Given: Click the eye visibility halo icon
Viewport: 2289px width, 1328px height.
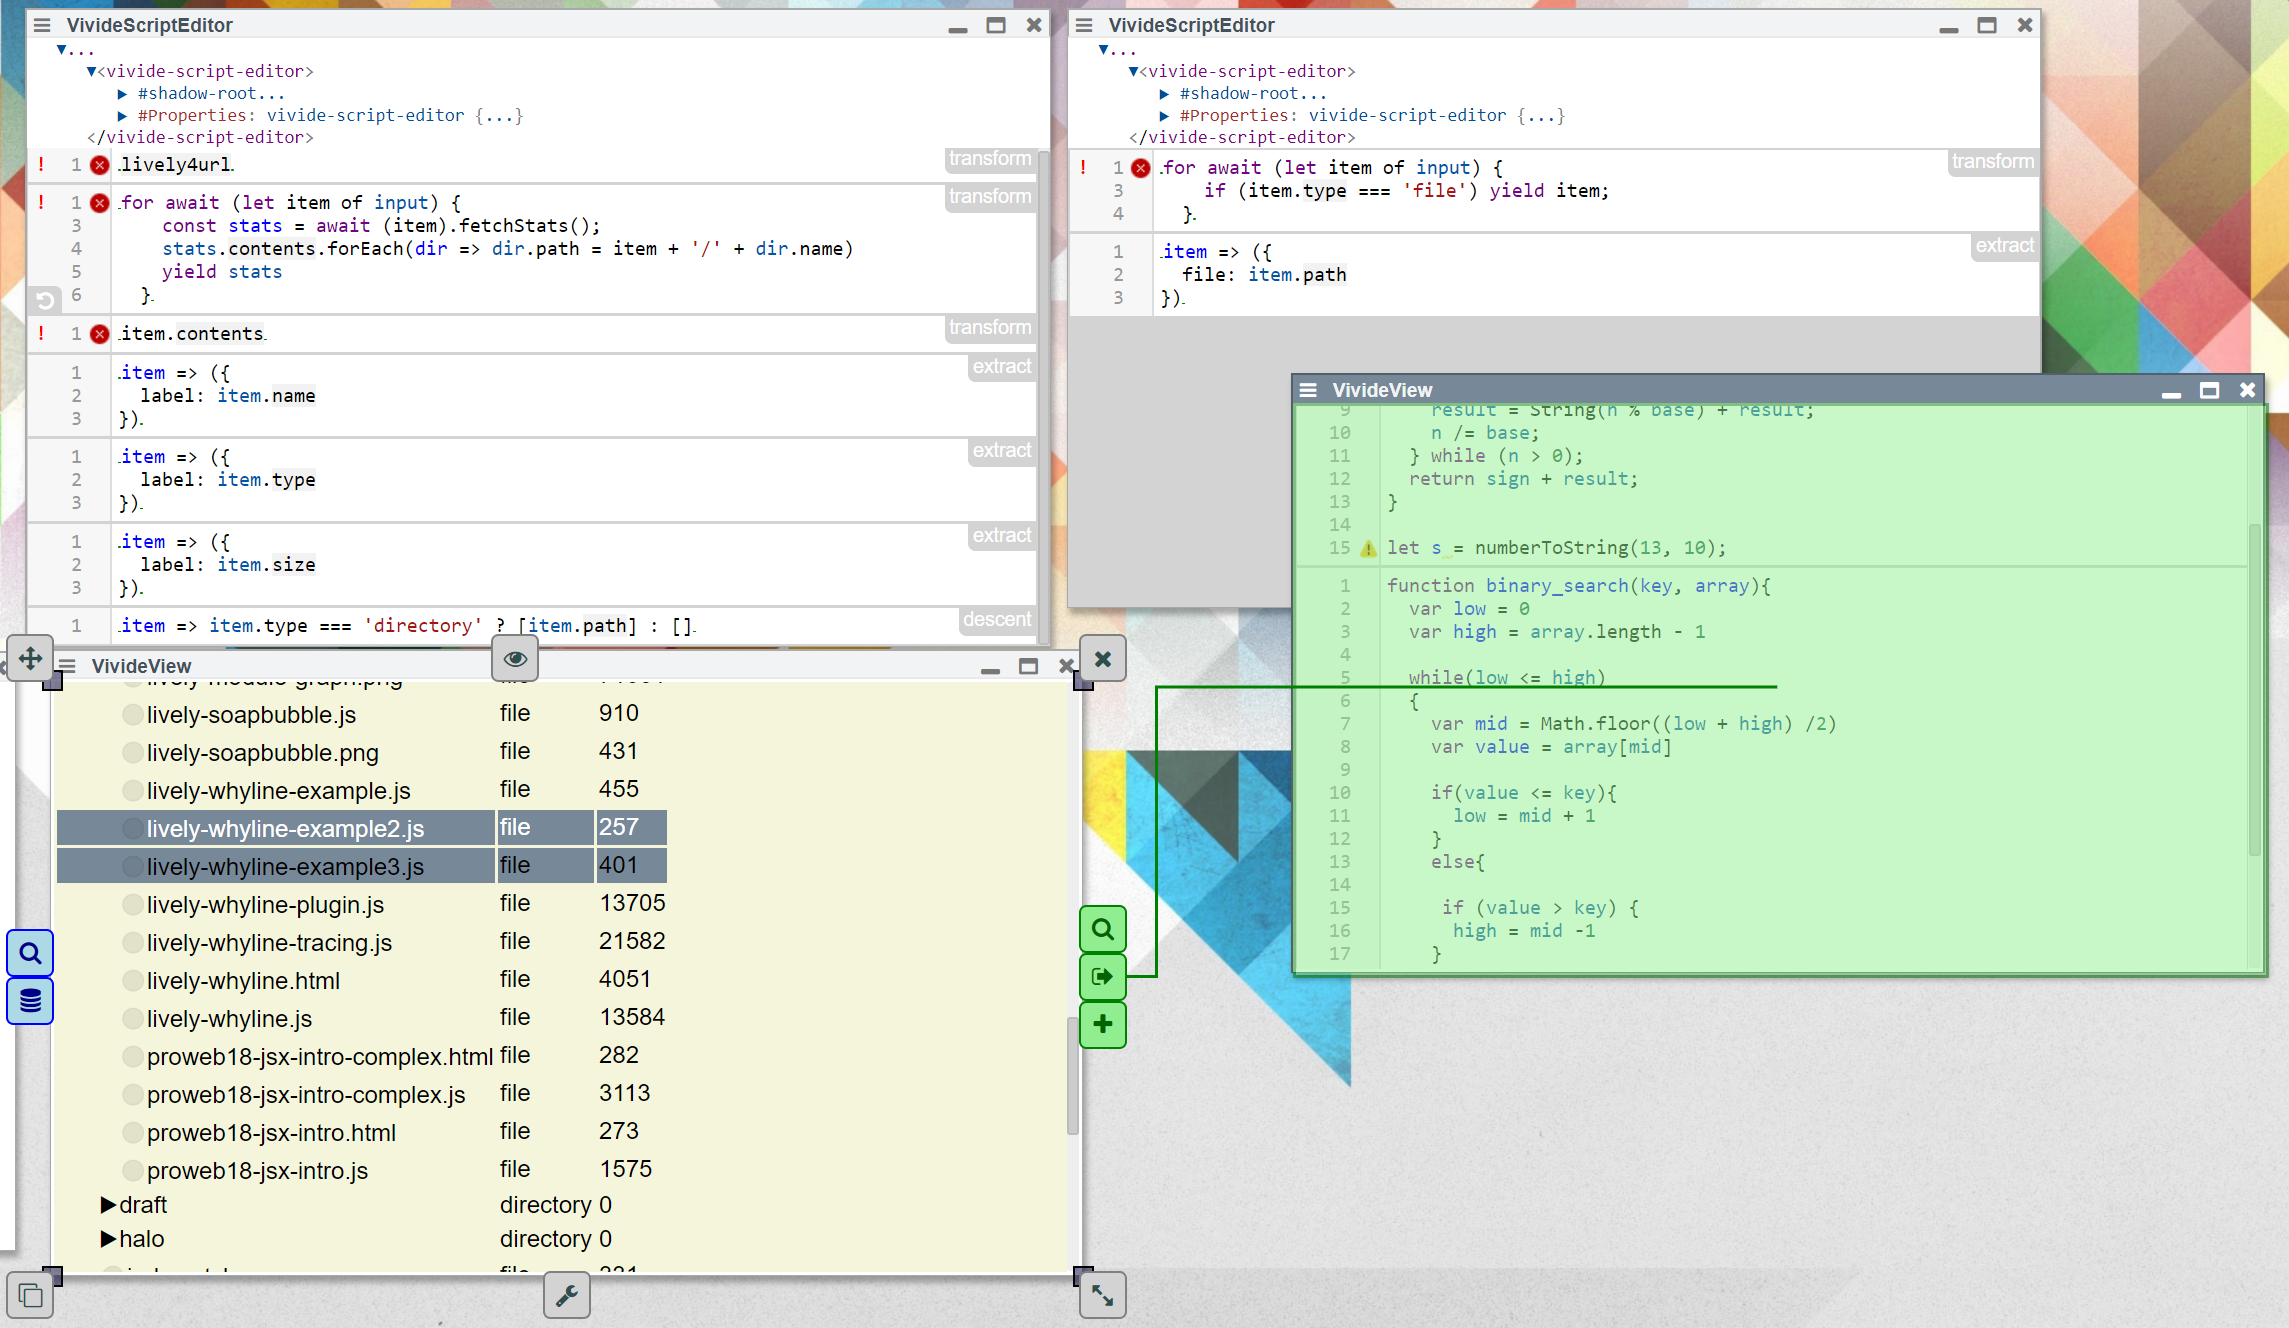Looking at the screenshot, I should coord(515,658).
